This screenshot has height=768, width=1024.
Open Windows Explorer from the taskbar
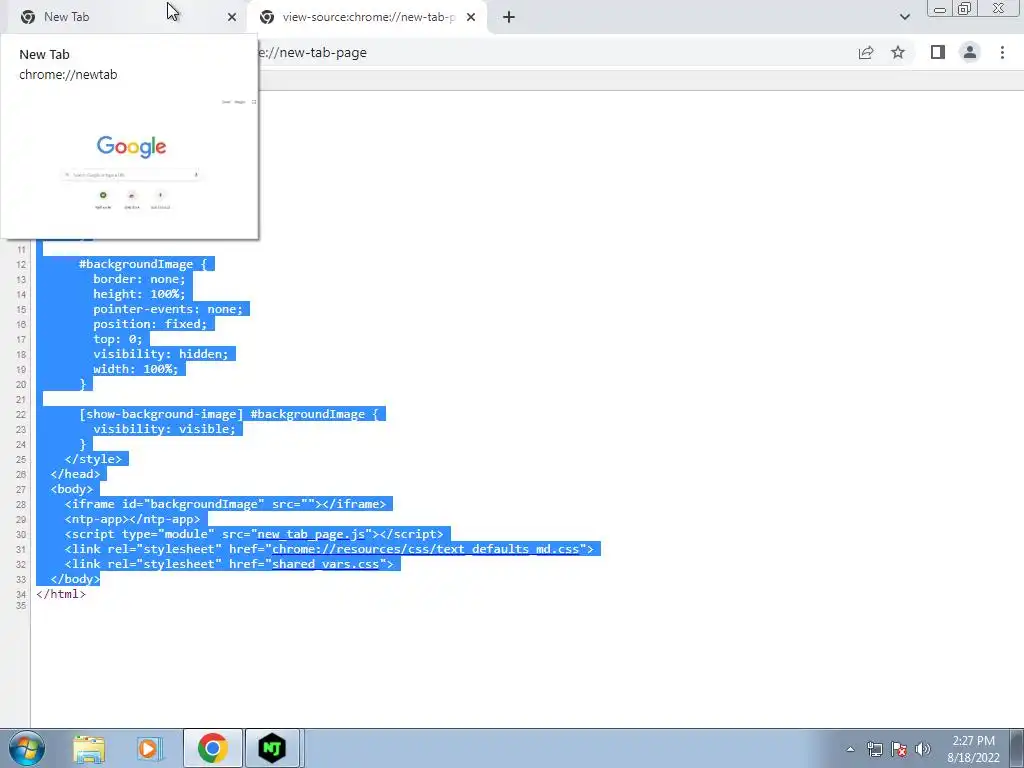click(x=89, y=748)
